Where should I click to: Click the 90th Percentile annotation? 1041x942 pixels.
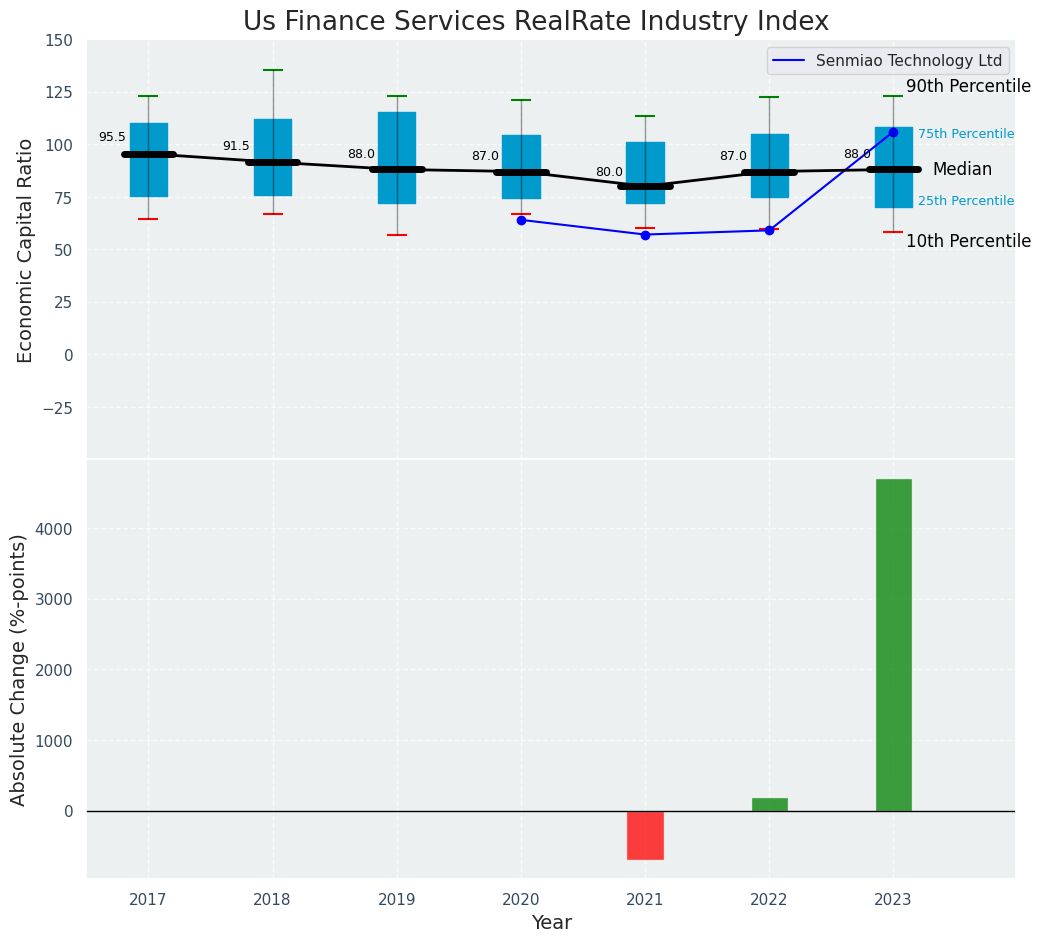tap(967, 87)
